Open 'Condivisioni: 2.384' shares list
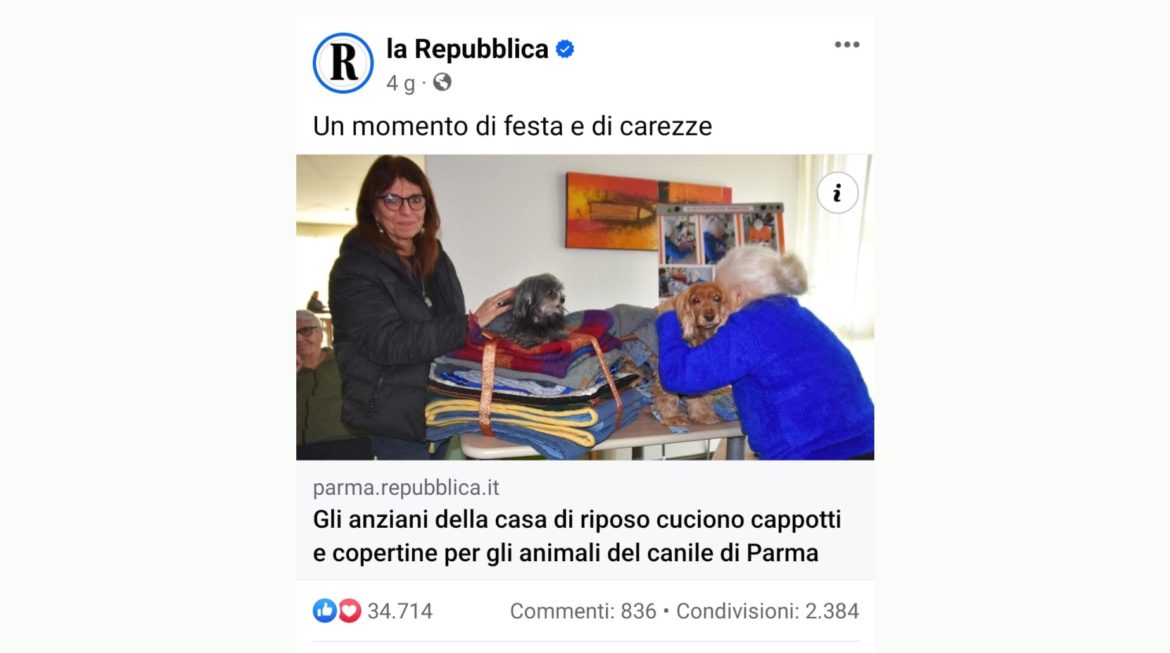The height and width of the screenshot is (653, 1170). (767, 611)
